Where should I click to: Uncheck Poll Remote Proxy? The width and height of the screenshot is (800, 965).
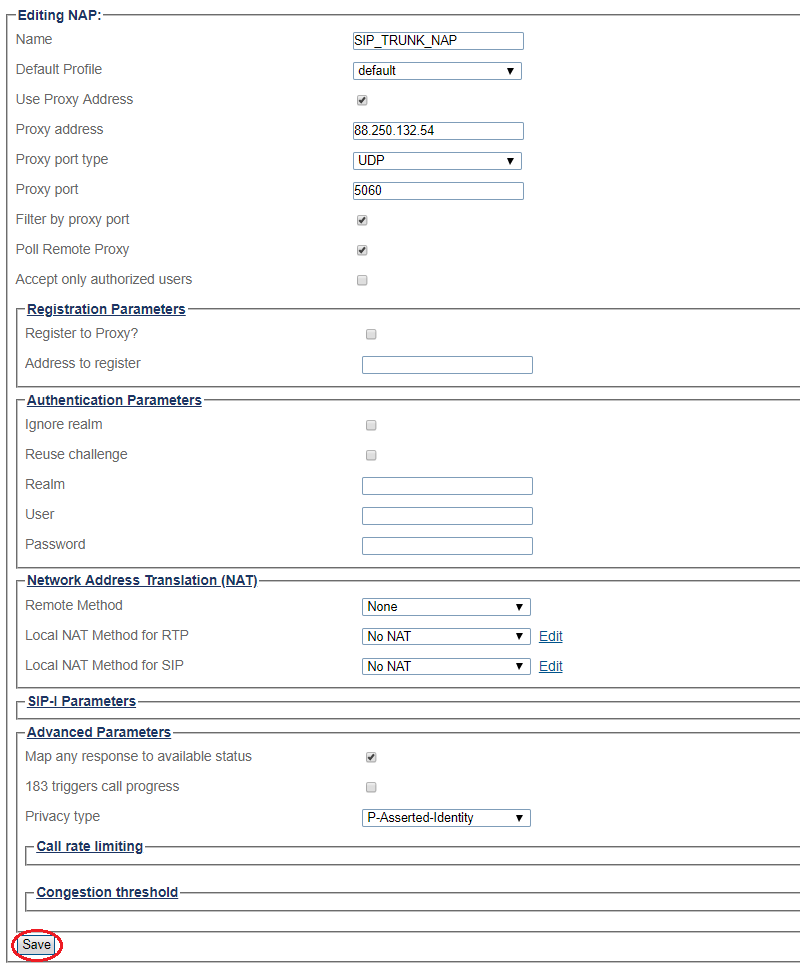tap(362, 250)
